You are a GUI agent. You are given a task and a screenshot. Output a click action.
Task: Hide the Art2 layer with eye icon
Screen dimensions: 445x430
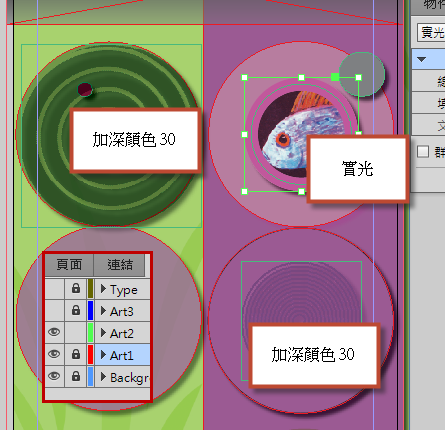click(54, 332)
